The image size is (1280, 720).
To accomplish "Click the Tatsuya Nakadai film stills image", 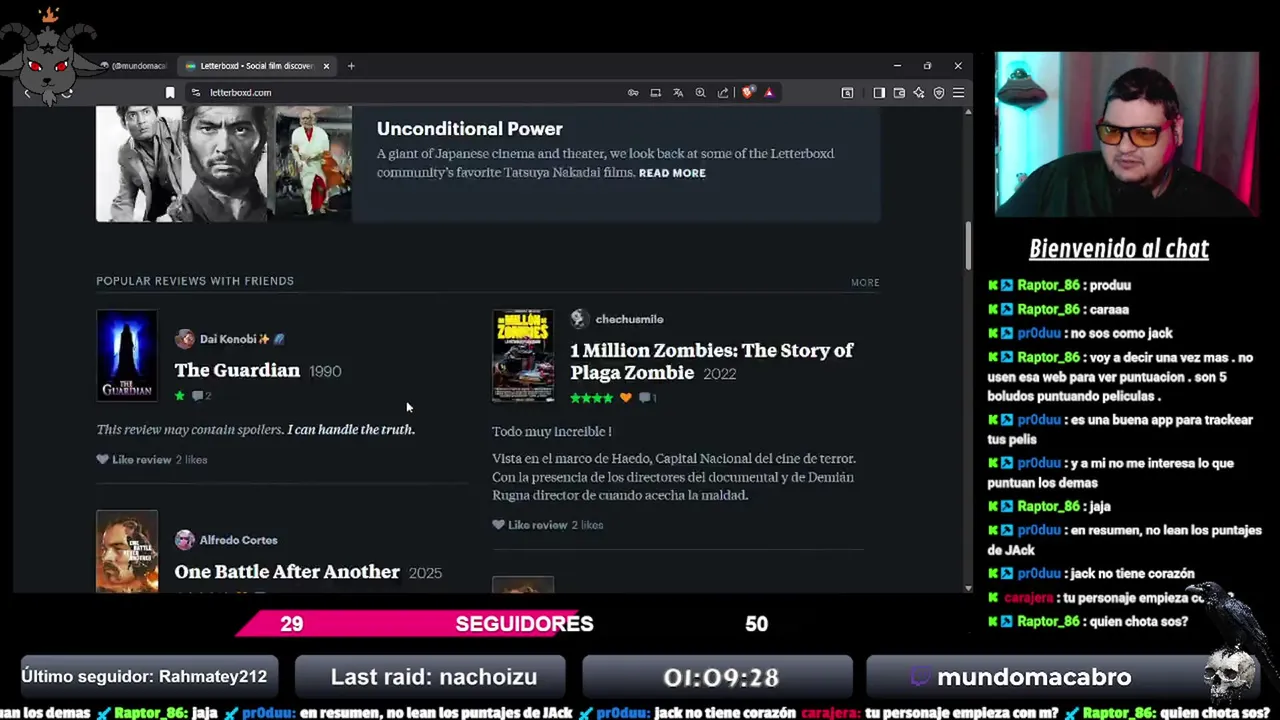I will click(224, 163).
